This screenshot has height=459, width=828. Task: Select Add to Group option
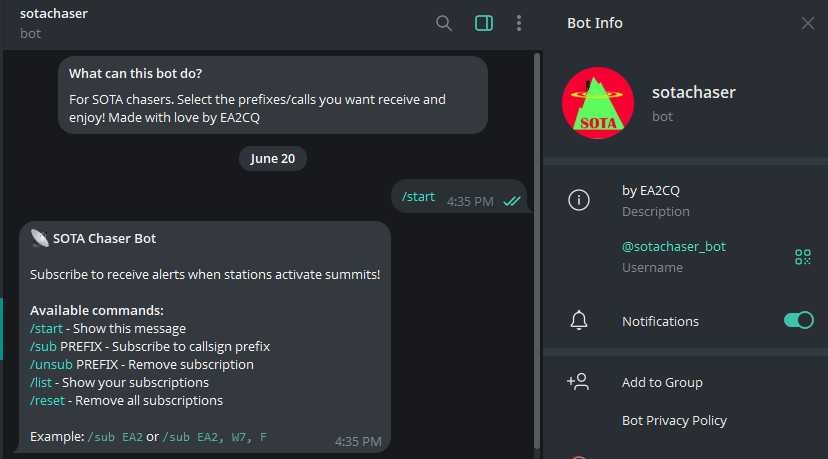(662, 382)
